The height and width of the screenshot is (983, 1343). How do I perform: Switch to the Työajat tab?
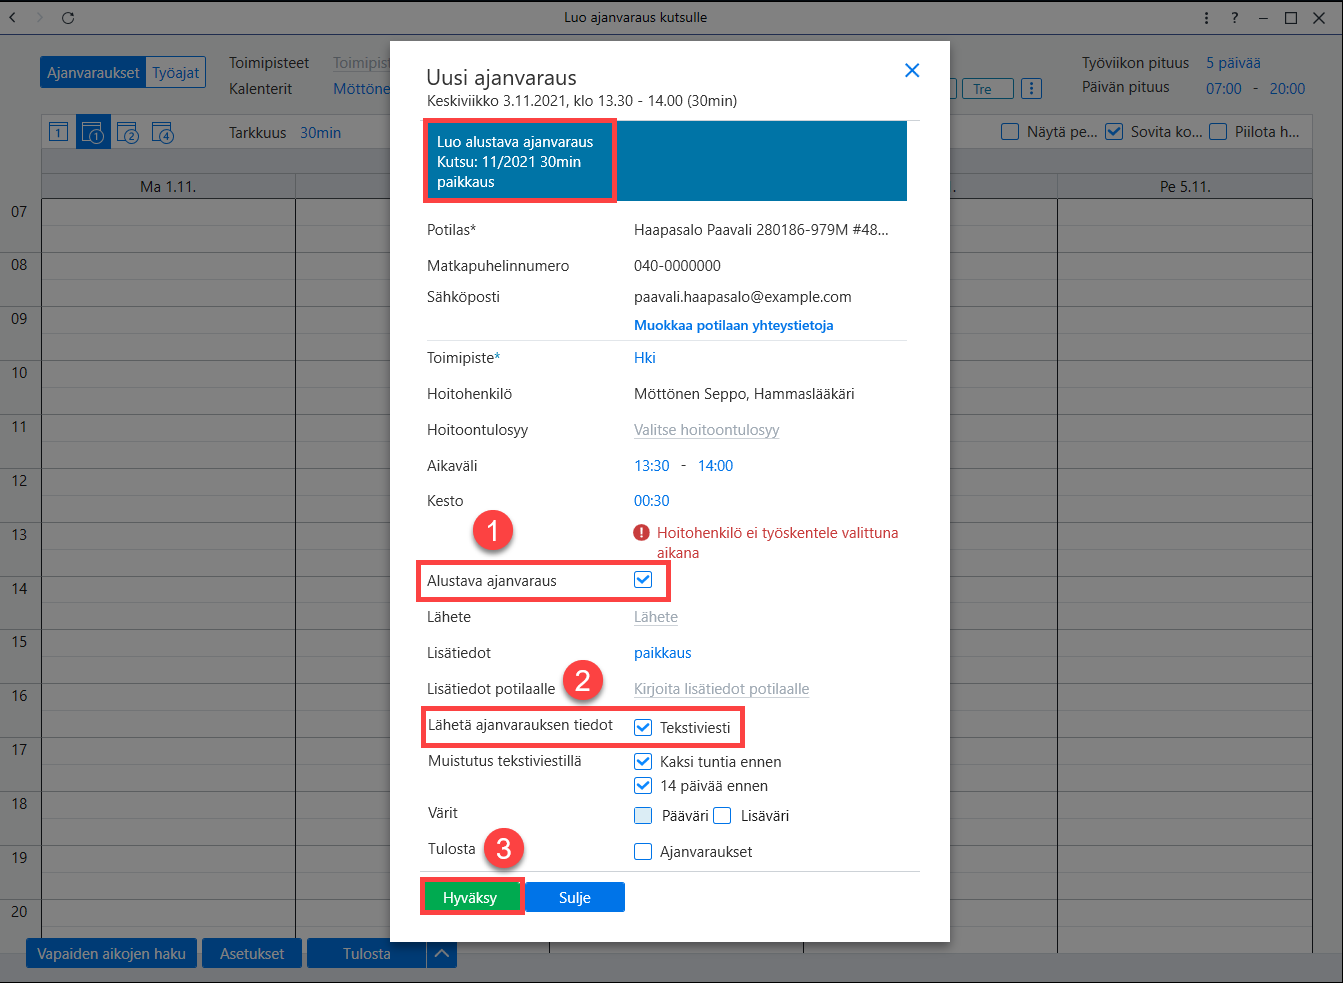(x=176, y=72)
